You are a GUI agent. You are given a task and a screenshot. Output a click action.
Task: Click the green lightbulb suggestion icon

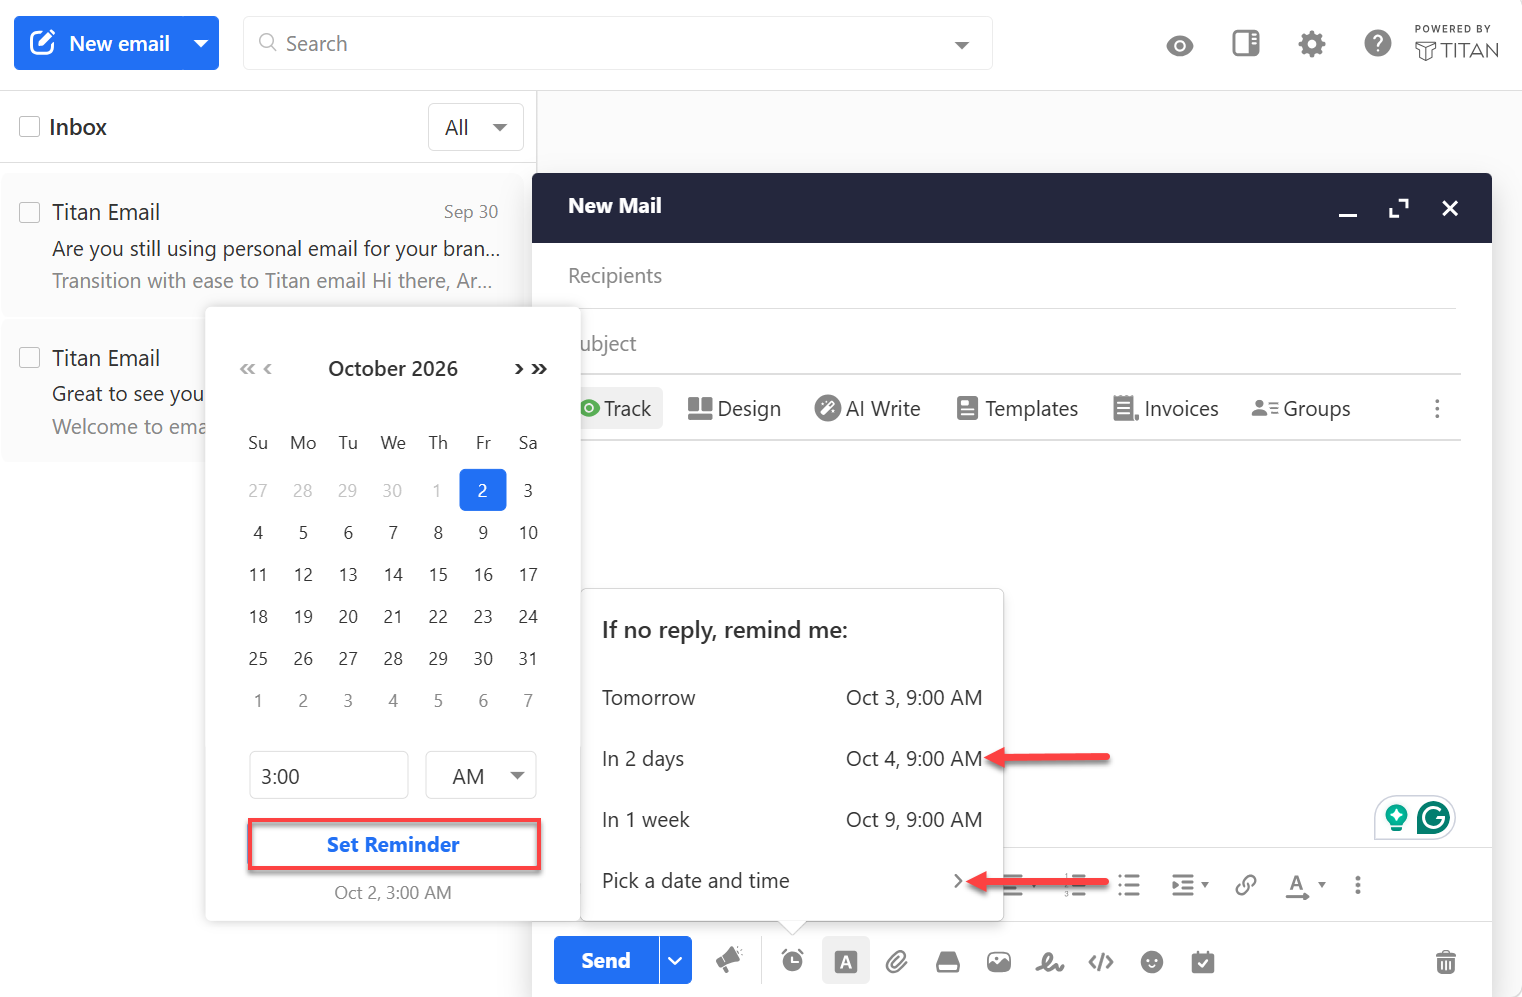1396,817
